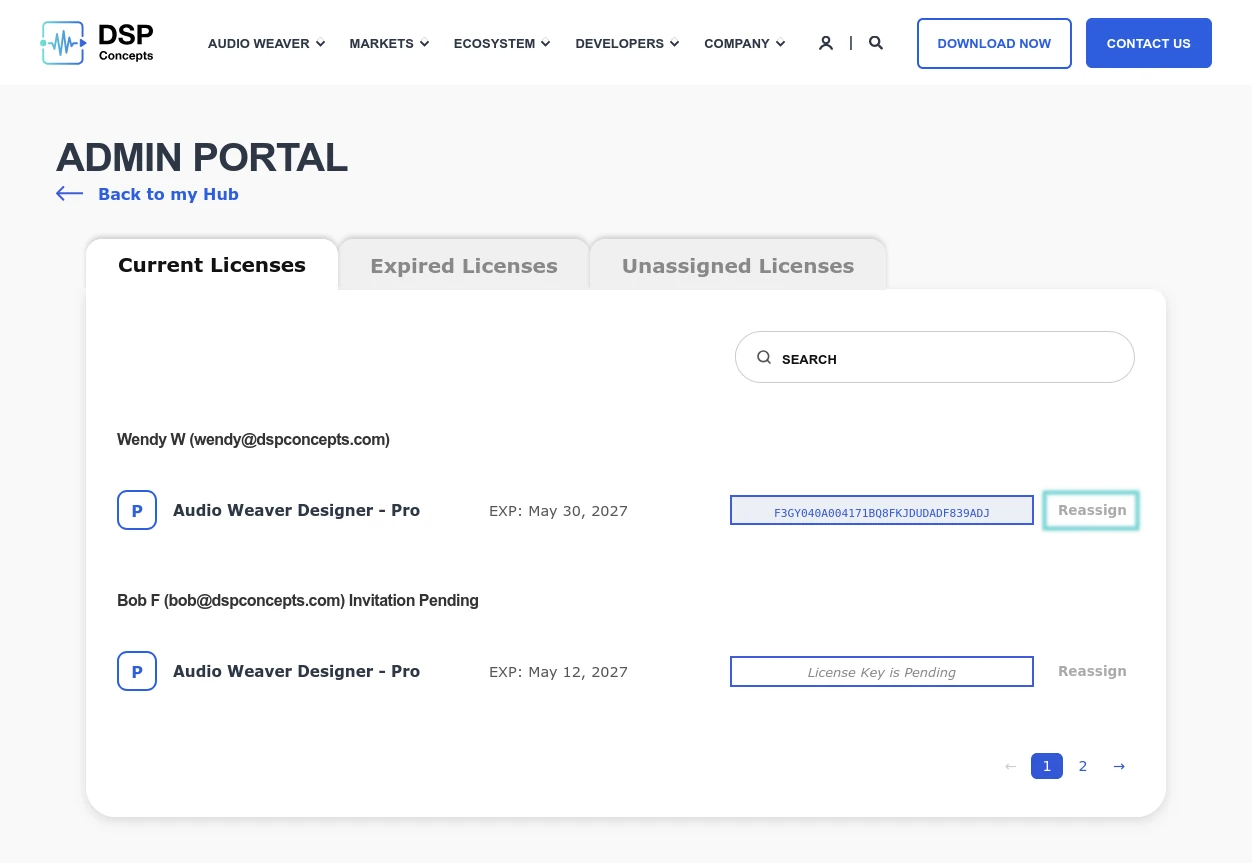Click the Bob F Invitation Pending heading
This screenshot has width=1252, height=863.
coord(298,600)
